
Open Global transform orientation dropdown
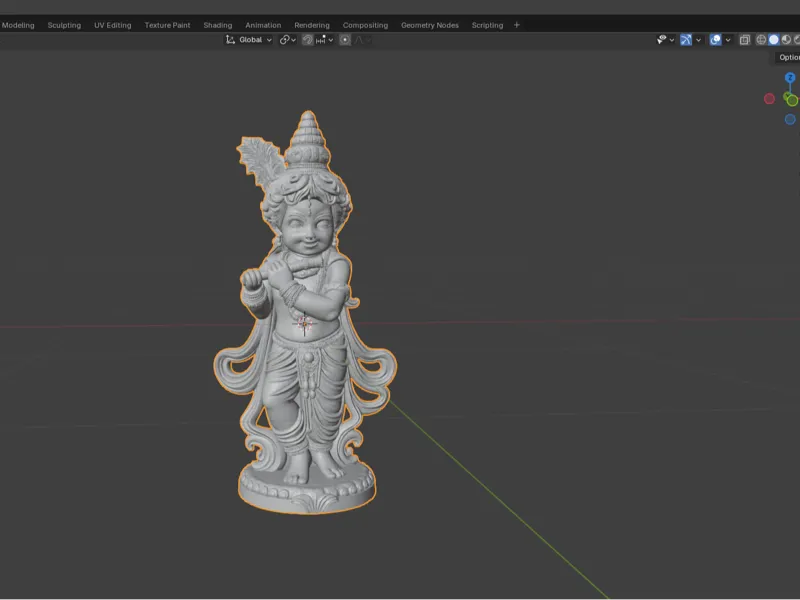[x=249, y=40]
